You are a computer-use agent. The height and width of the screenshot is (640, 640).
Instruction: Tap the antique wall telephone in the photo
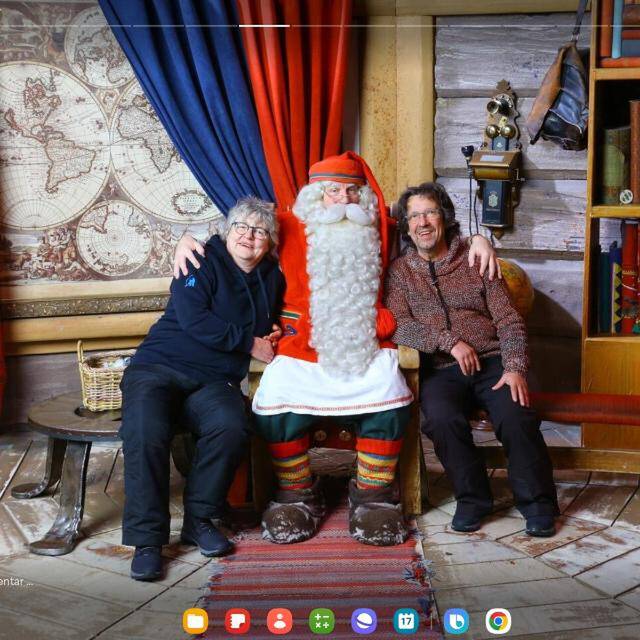(x=497, y=160)
